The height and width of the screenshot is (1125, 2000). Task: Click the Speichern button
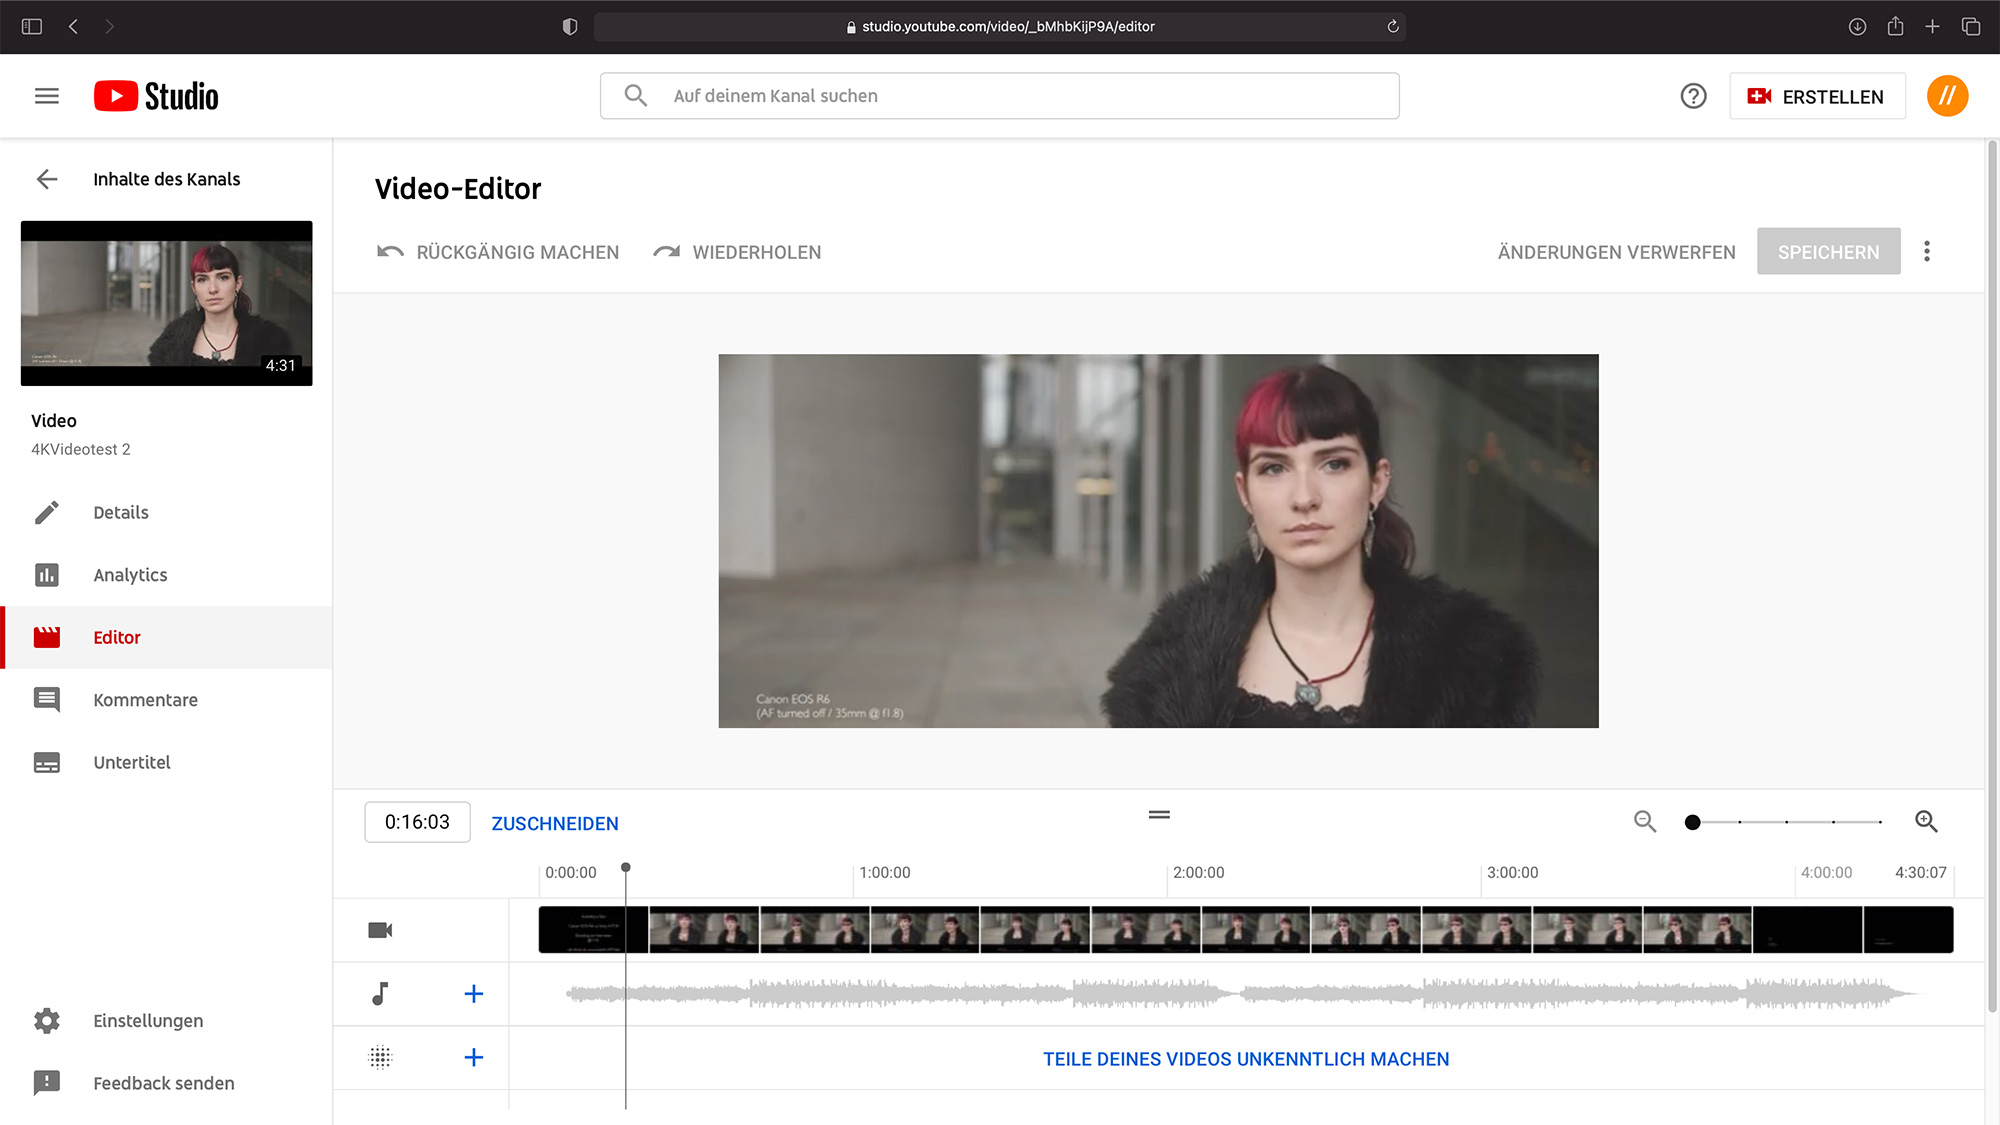point(1828,252)
